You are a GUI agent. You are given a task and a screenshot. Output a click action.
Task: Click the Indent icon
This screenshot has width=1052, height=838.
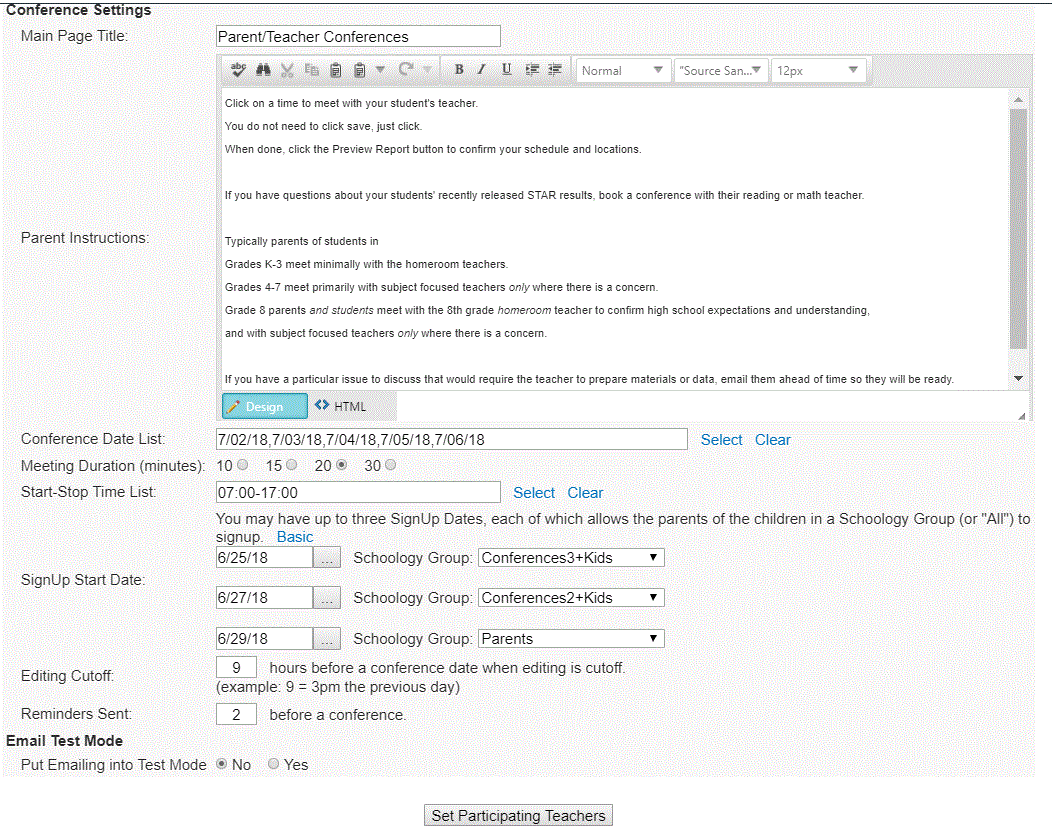pos(532,70)
